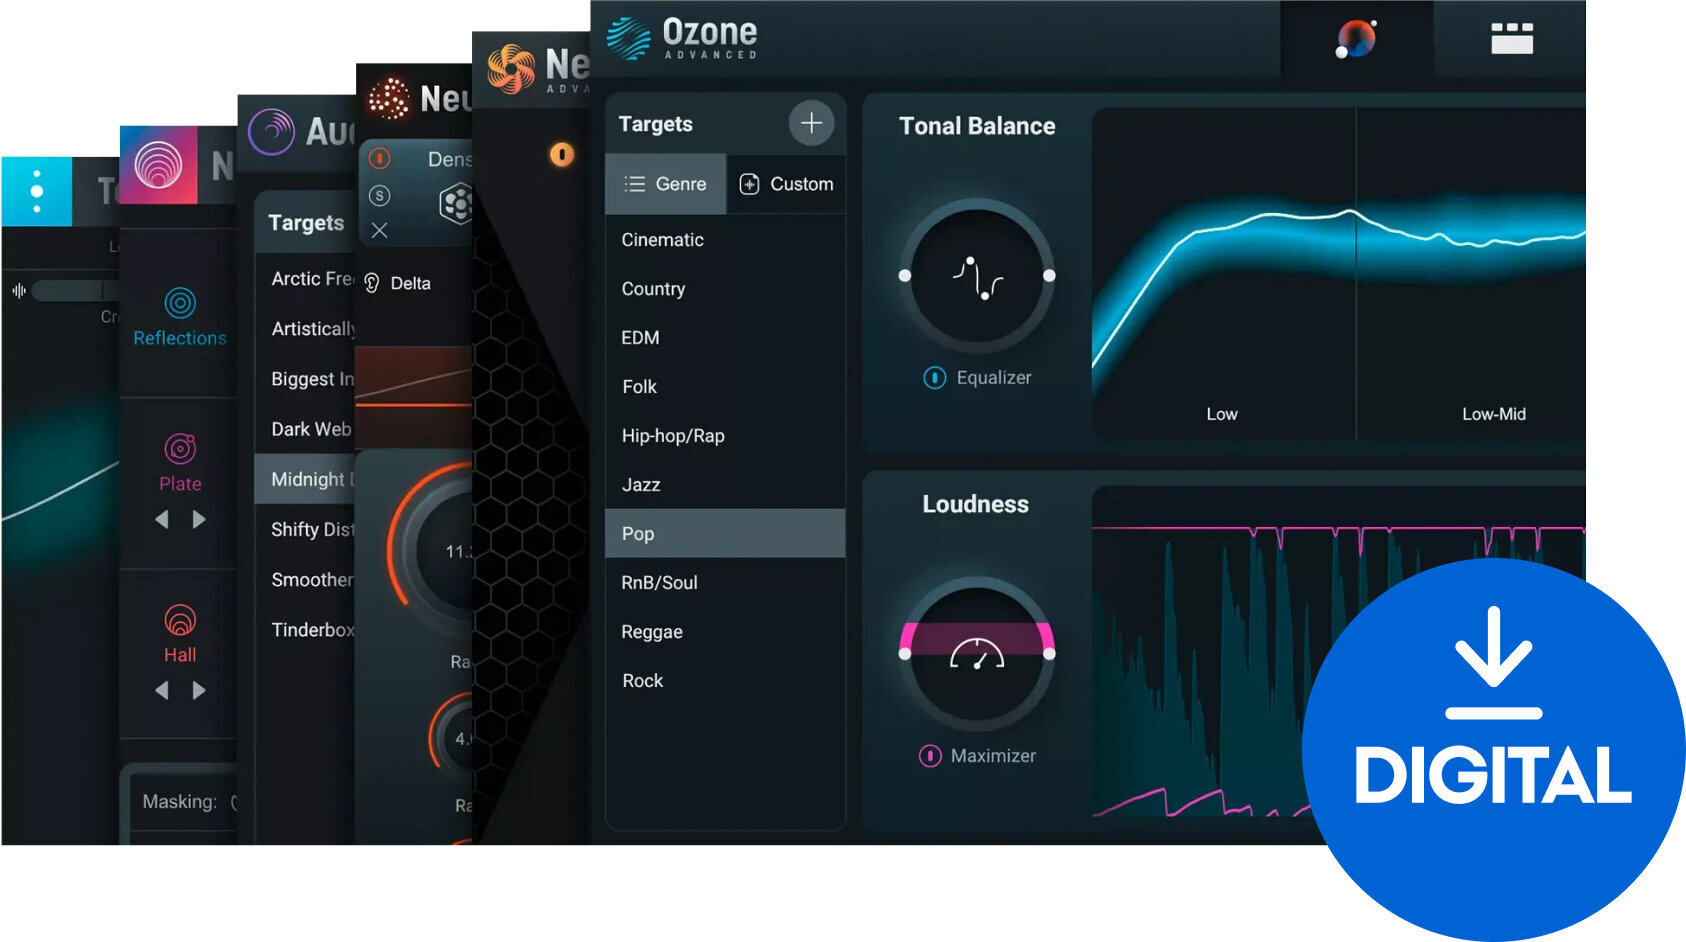Click the right arrow below Plate
The image size is (1686, 942).
[x=198, y=519]
